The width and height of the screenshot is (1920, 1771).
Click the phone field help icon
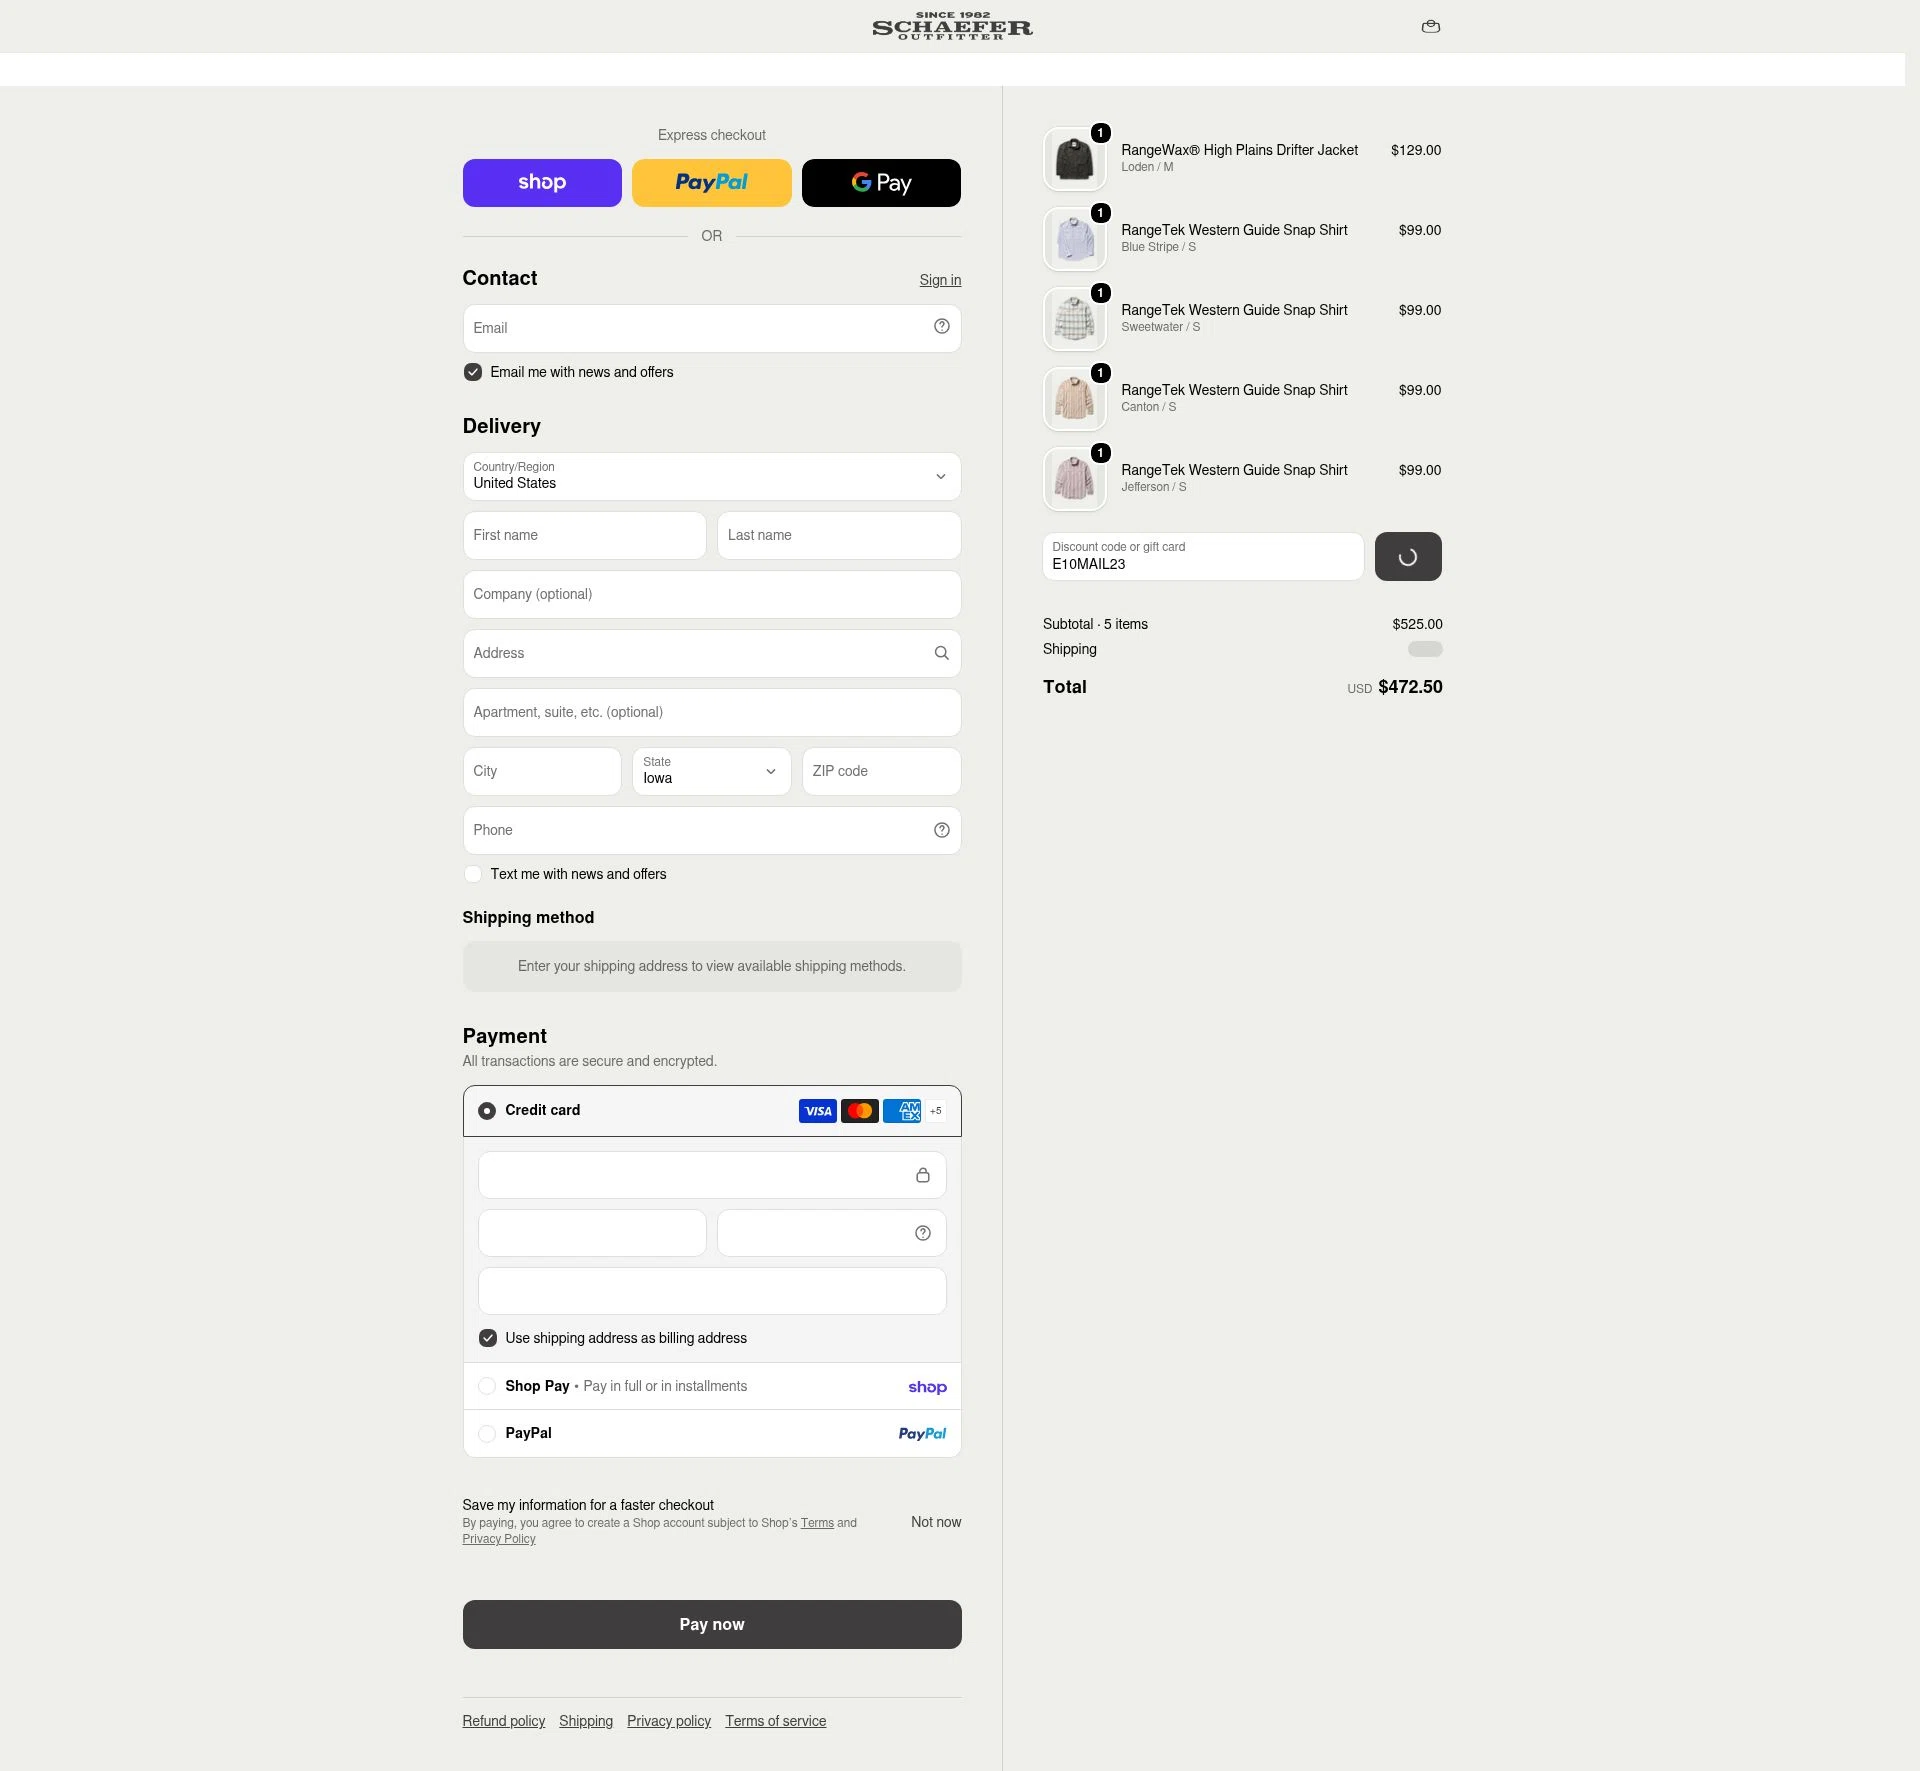pos(941,830)
